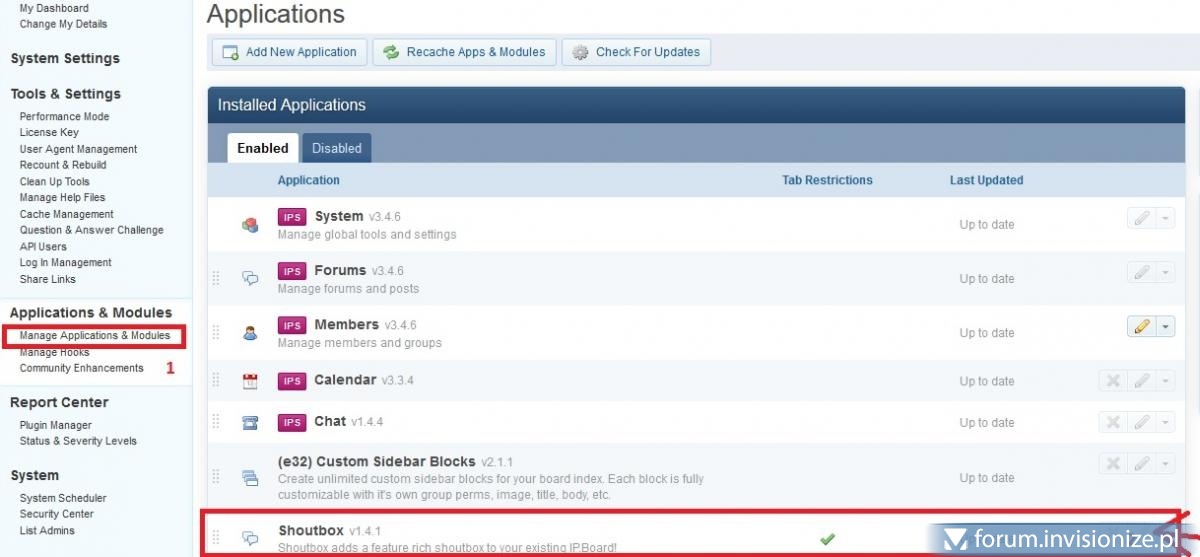This screenshot has width=1200, height=557.
Task: Open the List Admins page
Action: [x=47, y=530]
